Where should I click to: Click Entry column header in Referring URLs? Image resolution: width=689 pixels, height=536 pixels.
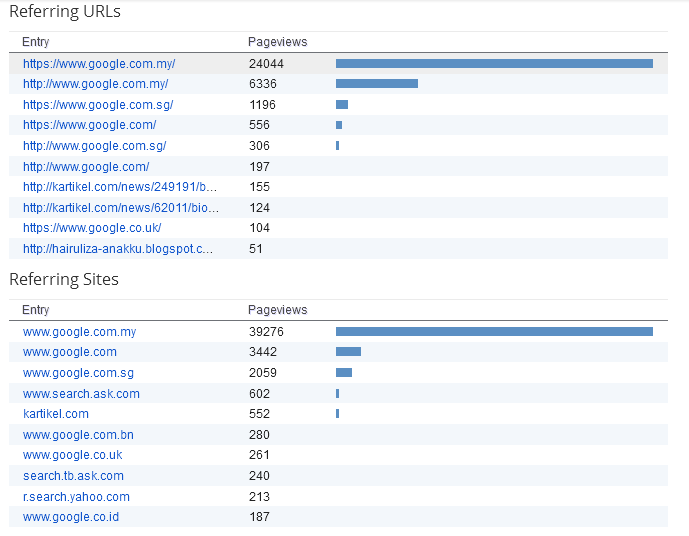coord(36,42)
